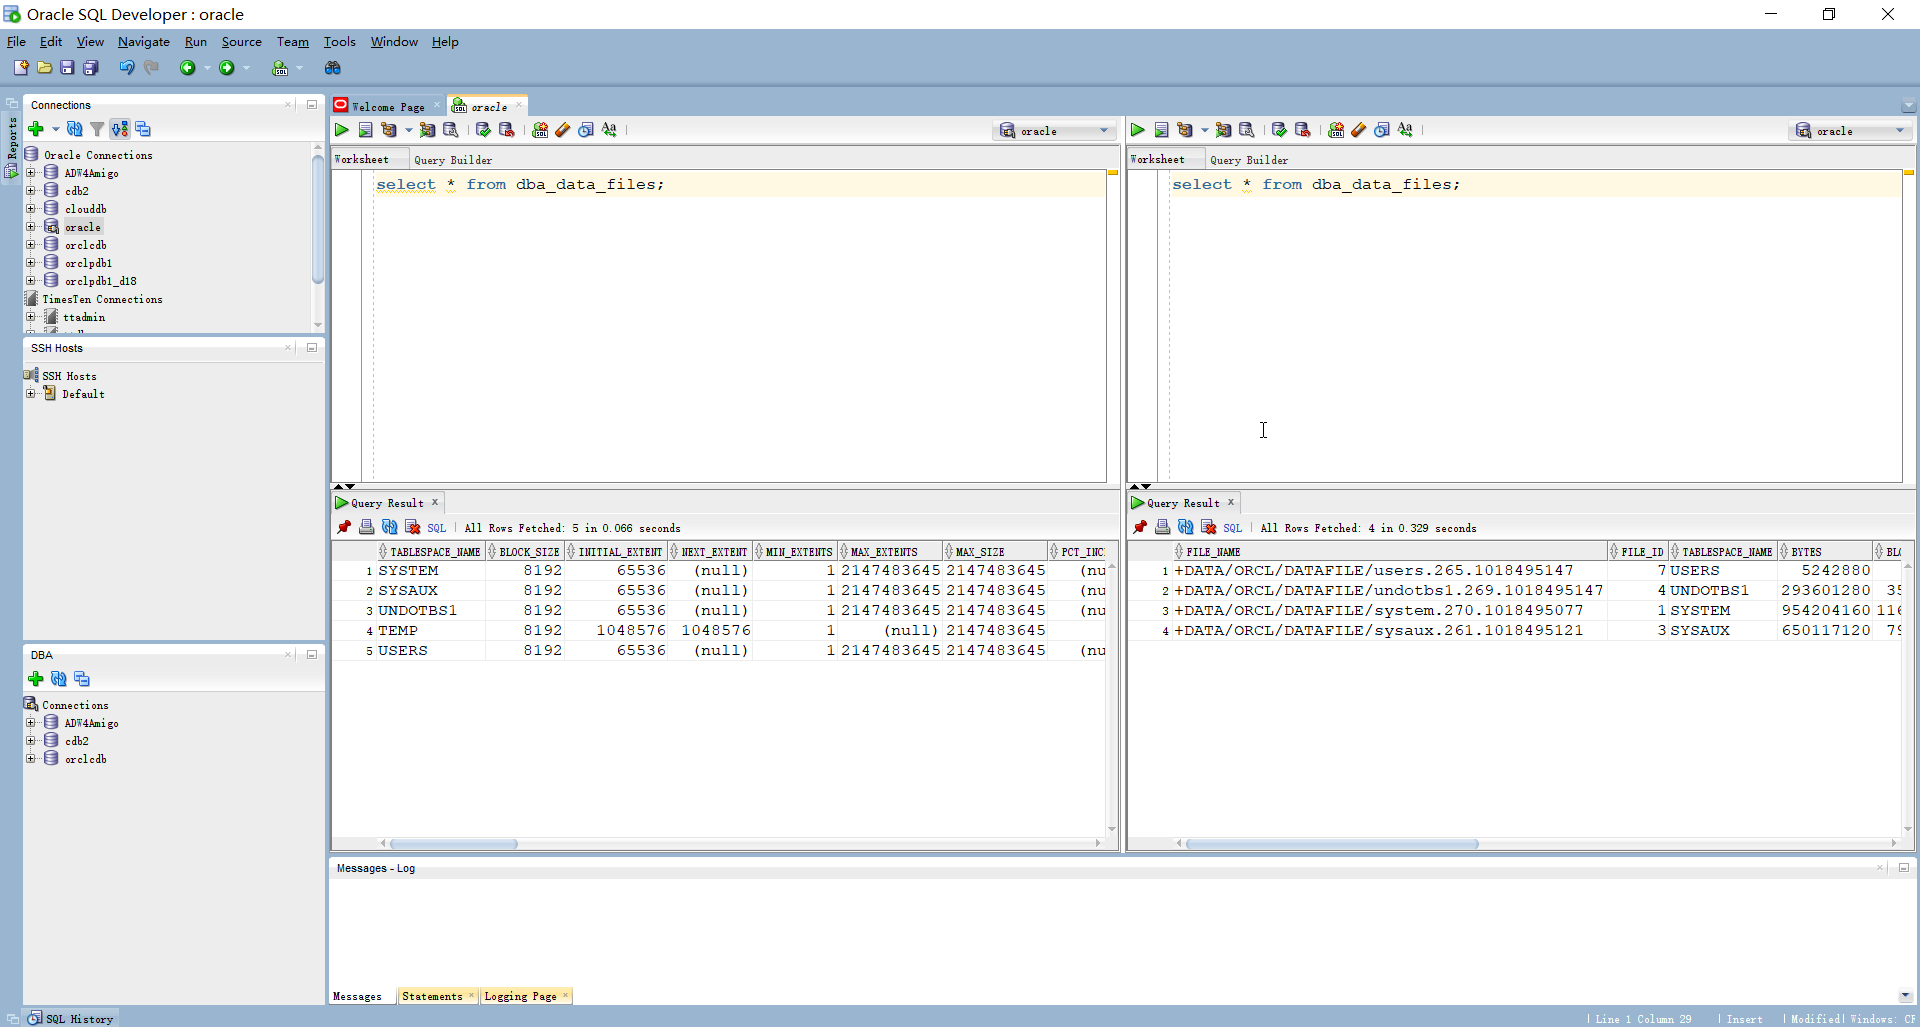Switch to Query Builder in the left worksheet
The image size is (1920, 1027).
(x=453, y=160)
